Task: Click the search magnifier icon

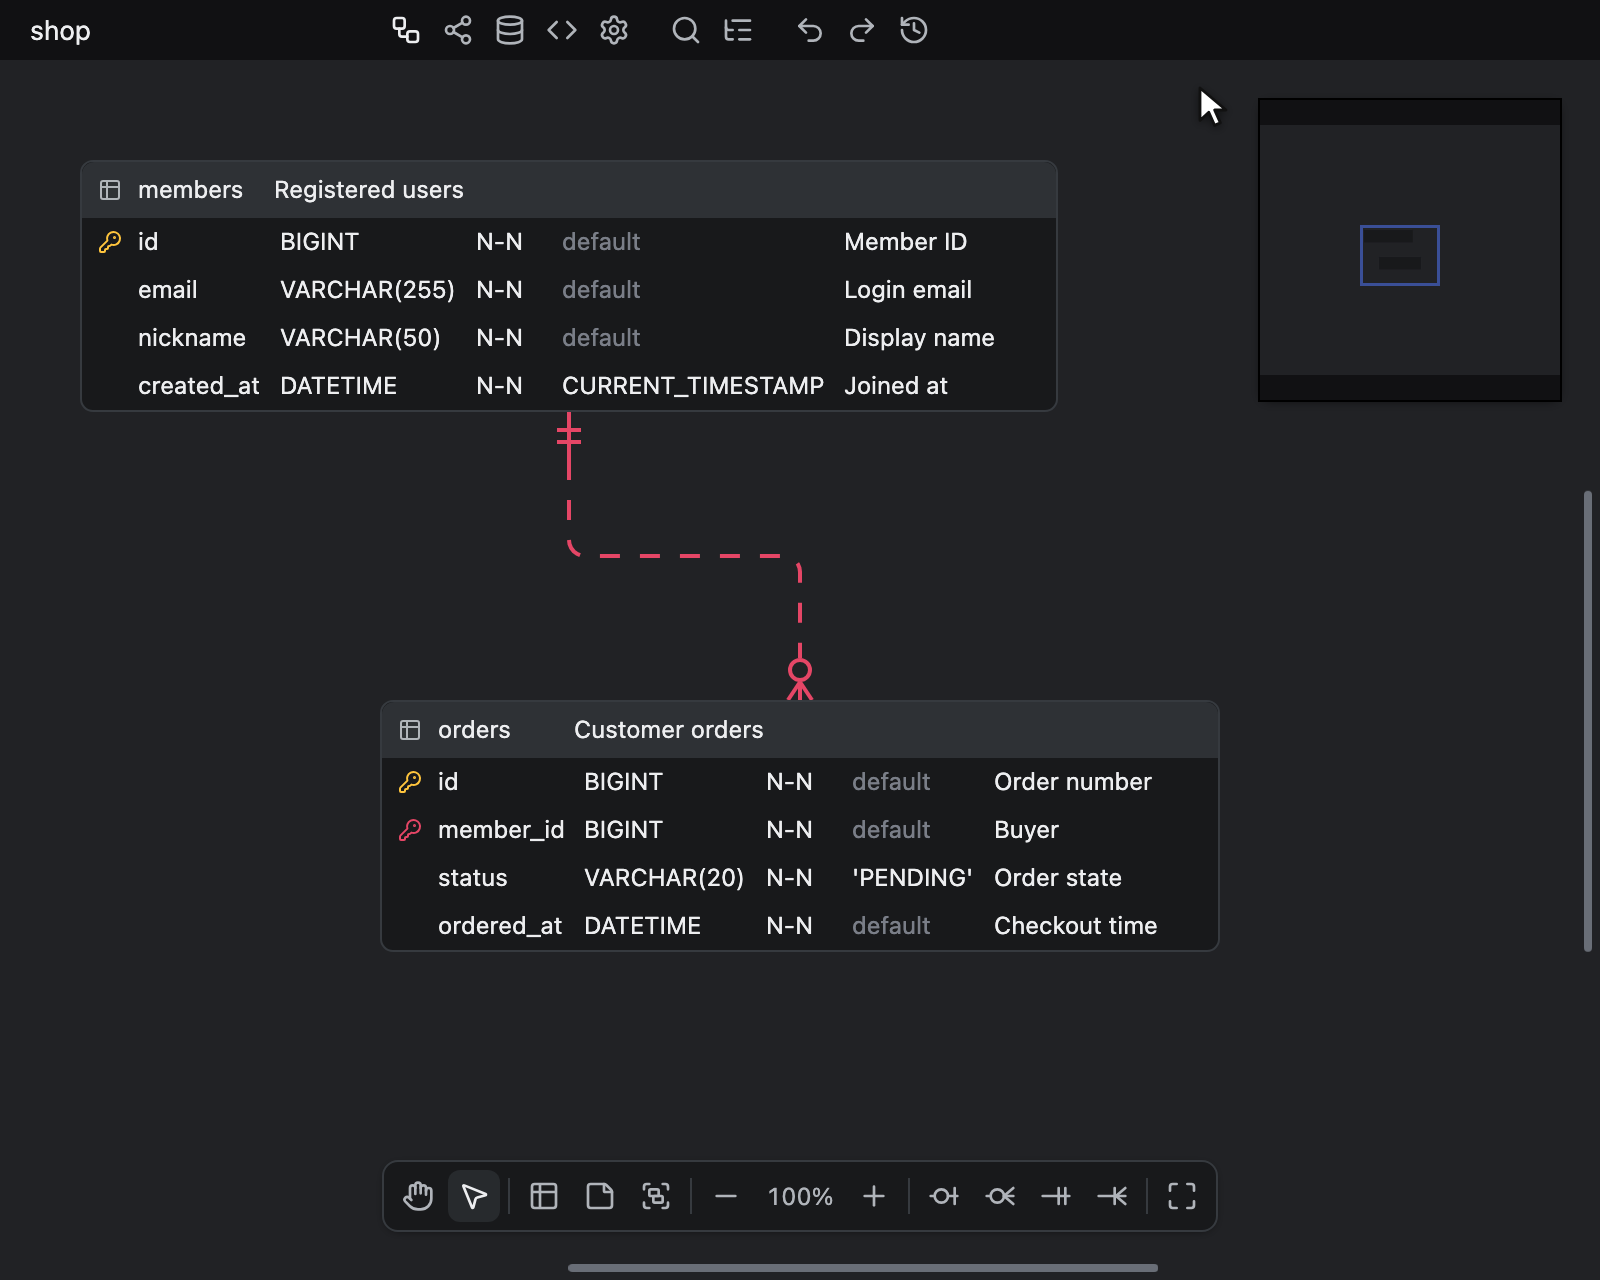Action: coord(685,30)
